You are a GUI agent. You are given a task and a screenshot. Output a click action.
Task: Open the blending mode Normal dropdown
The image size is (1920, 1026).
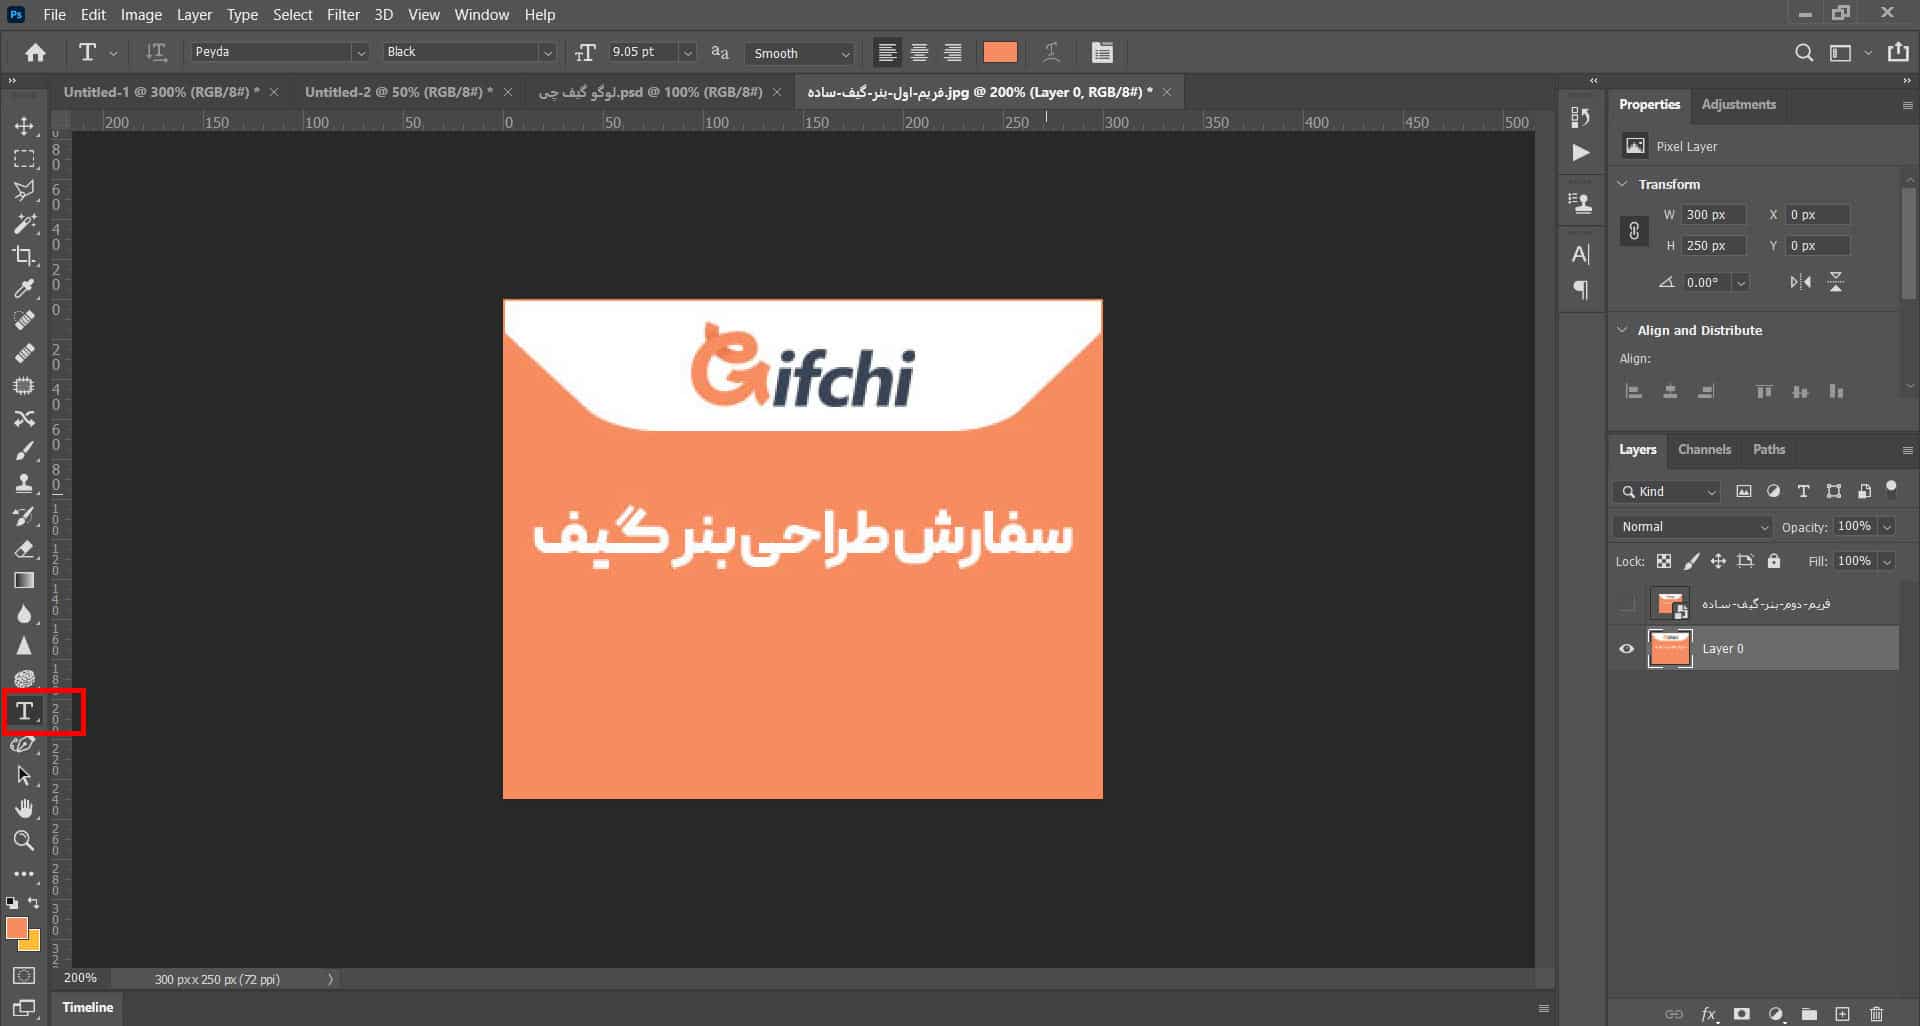[x=1692, y=527]
